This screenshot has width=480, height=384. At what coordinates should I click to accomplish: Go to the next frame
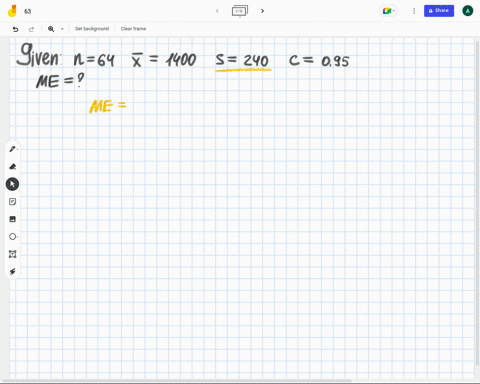[262, 11]
